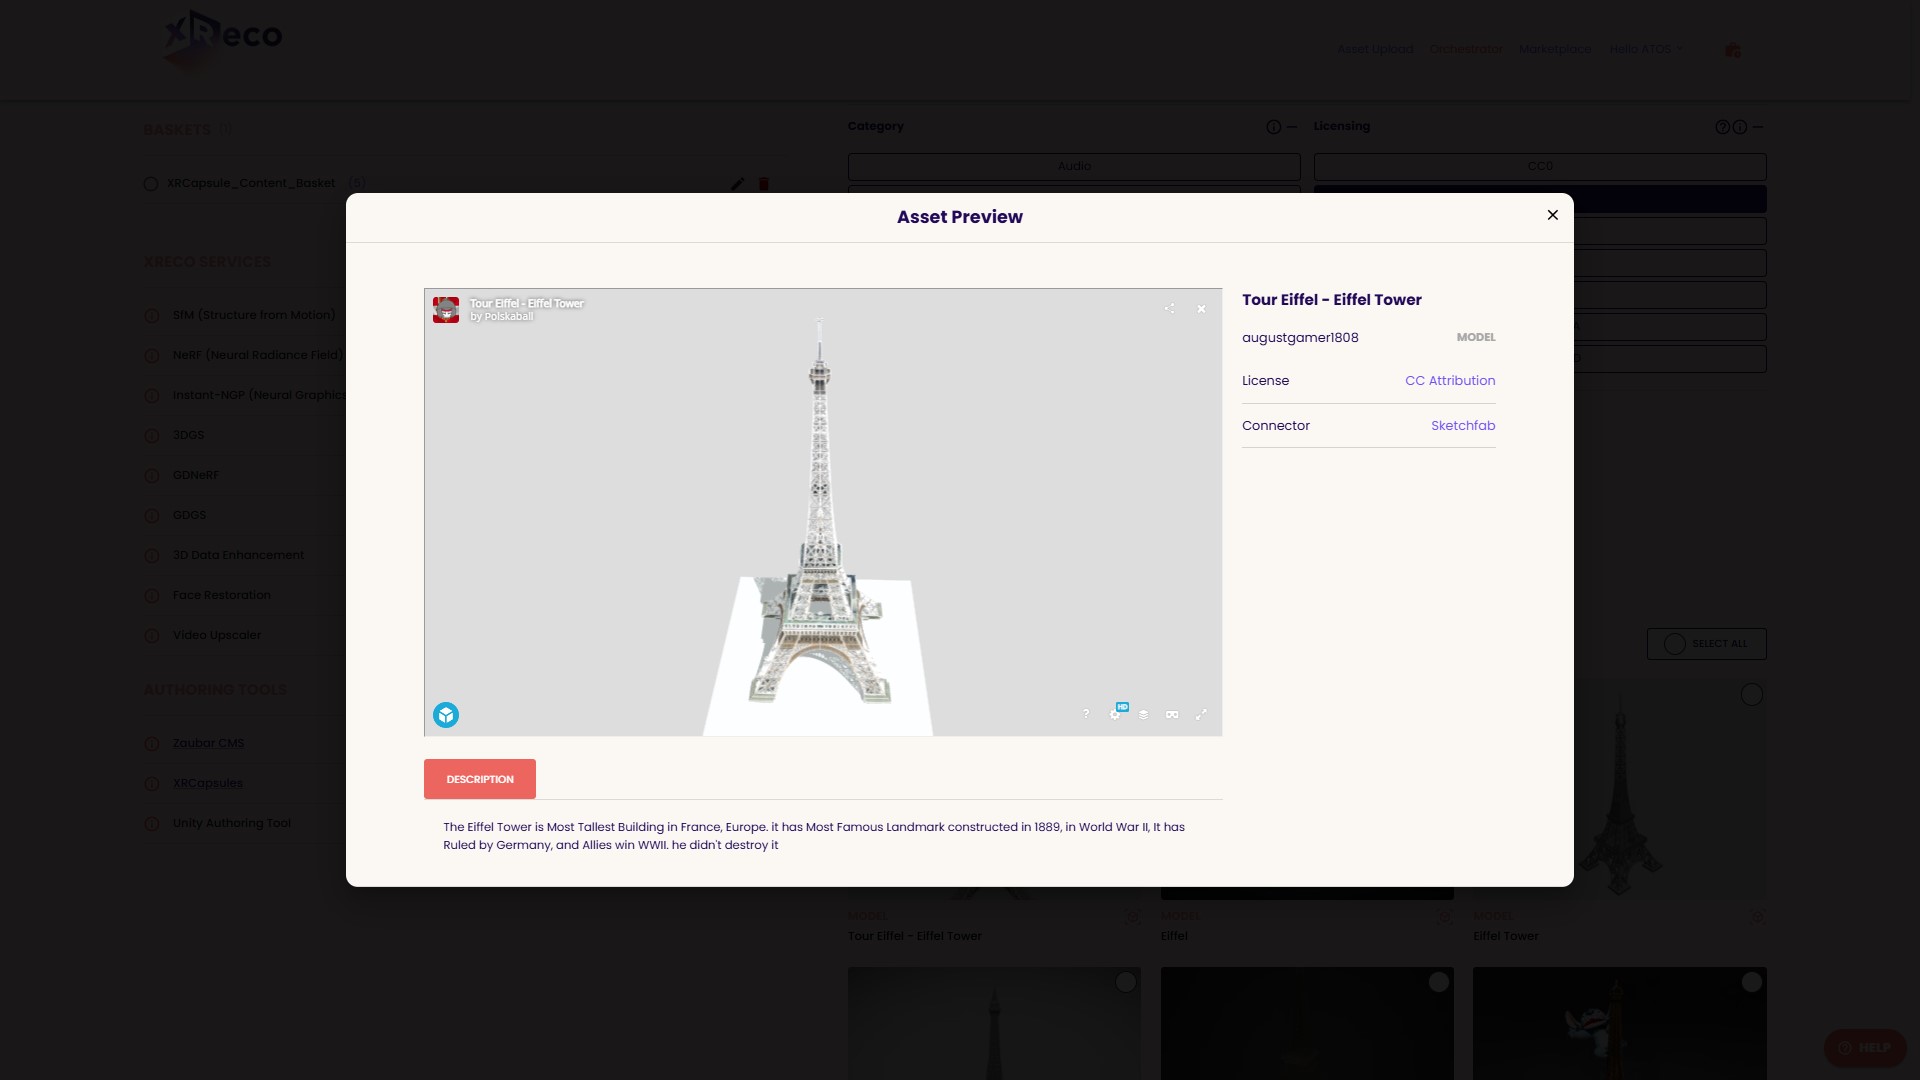Tick the Eiffel Tower thumbnail selection circle
Viewport: 1920px width, 1080px height.
point(1751,695)
